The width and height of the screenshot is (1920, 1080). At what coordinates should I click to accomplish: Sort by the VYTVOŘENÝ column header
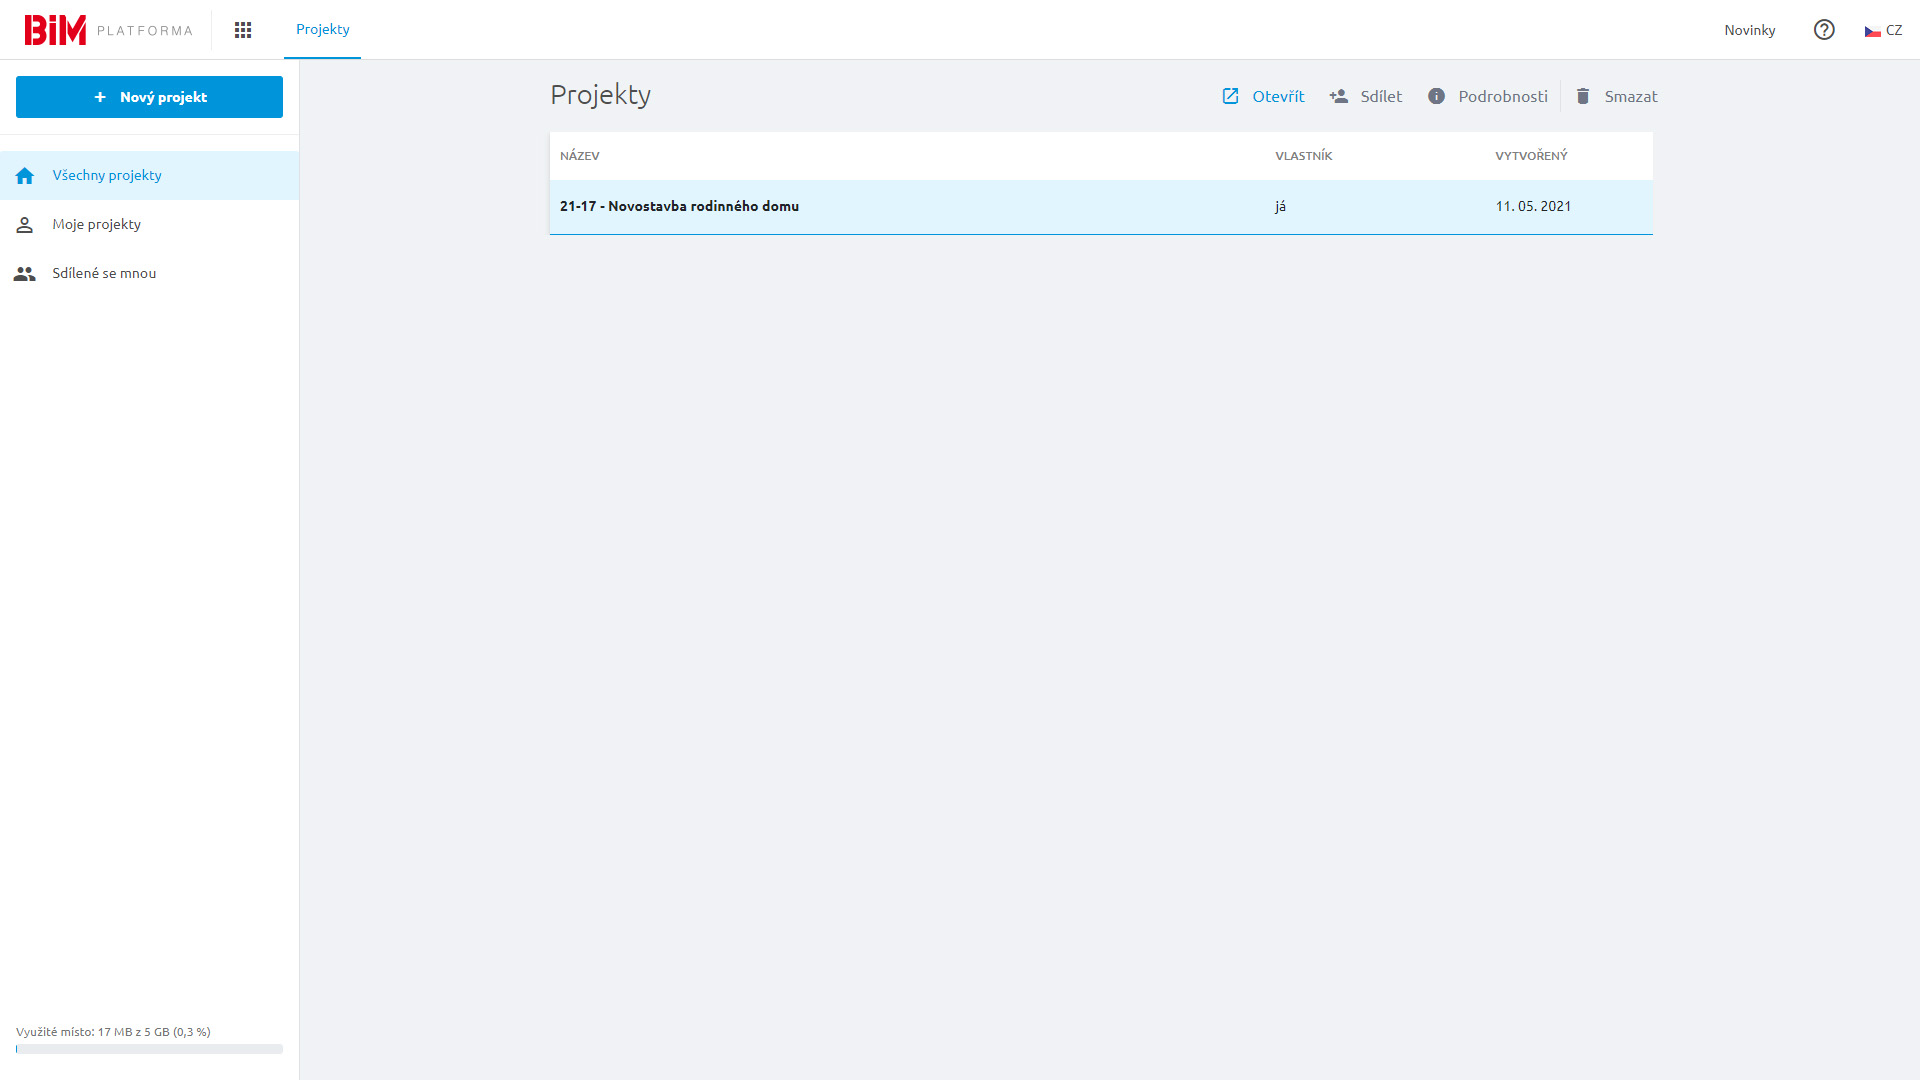pos(1531,156)
